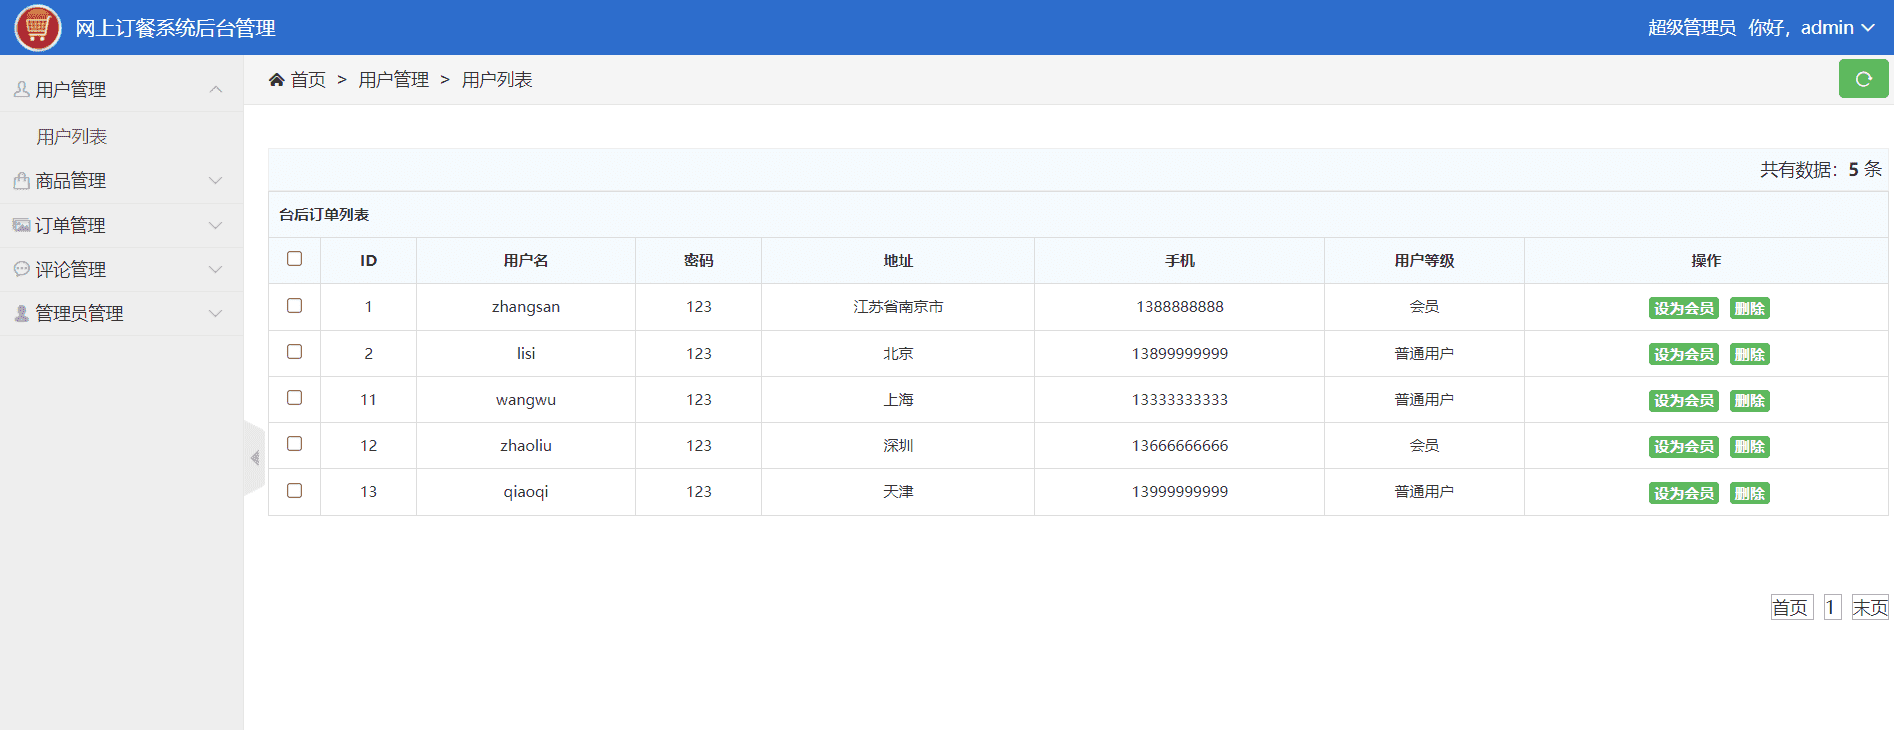Click the green refresh icon button
Viewport: 1894px width, 730px height.
pos(1863,79)
